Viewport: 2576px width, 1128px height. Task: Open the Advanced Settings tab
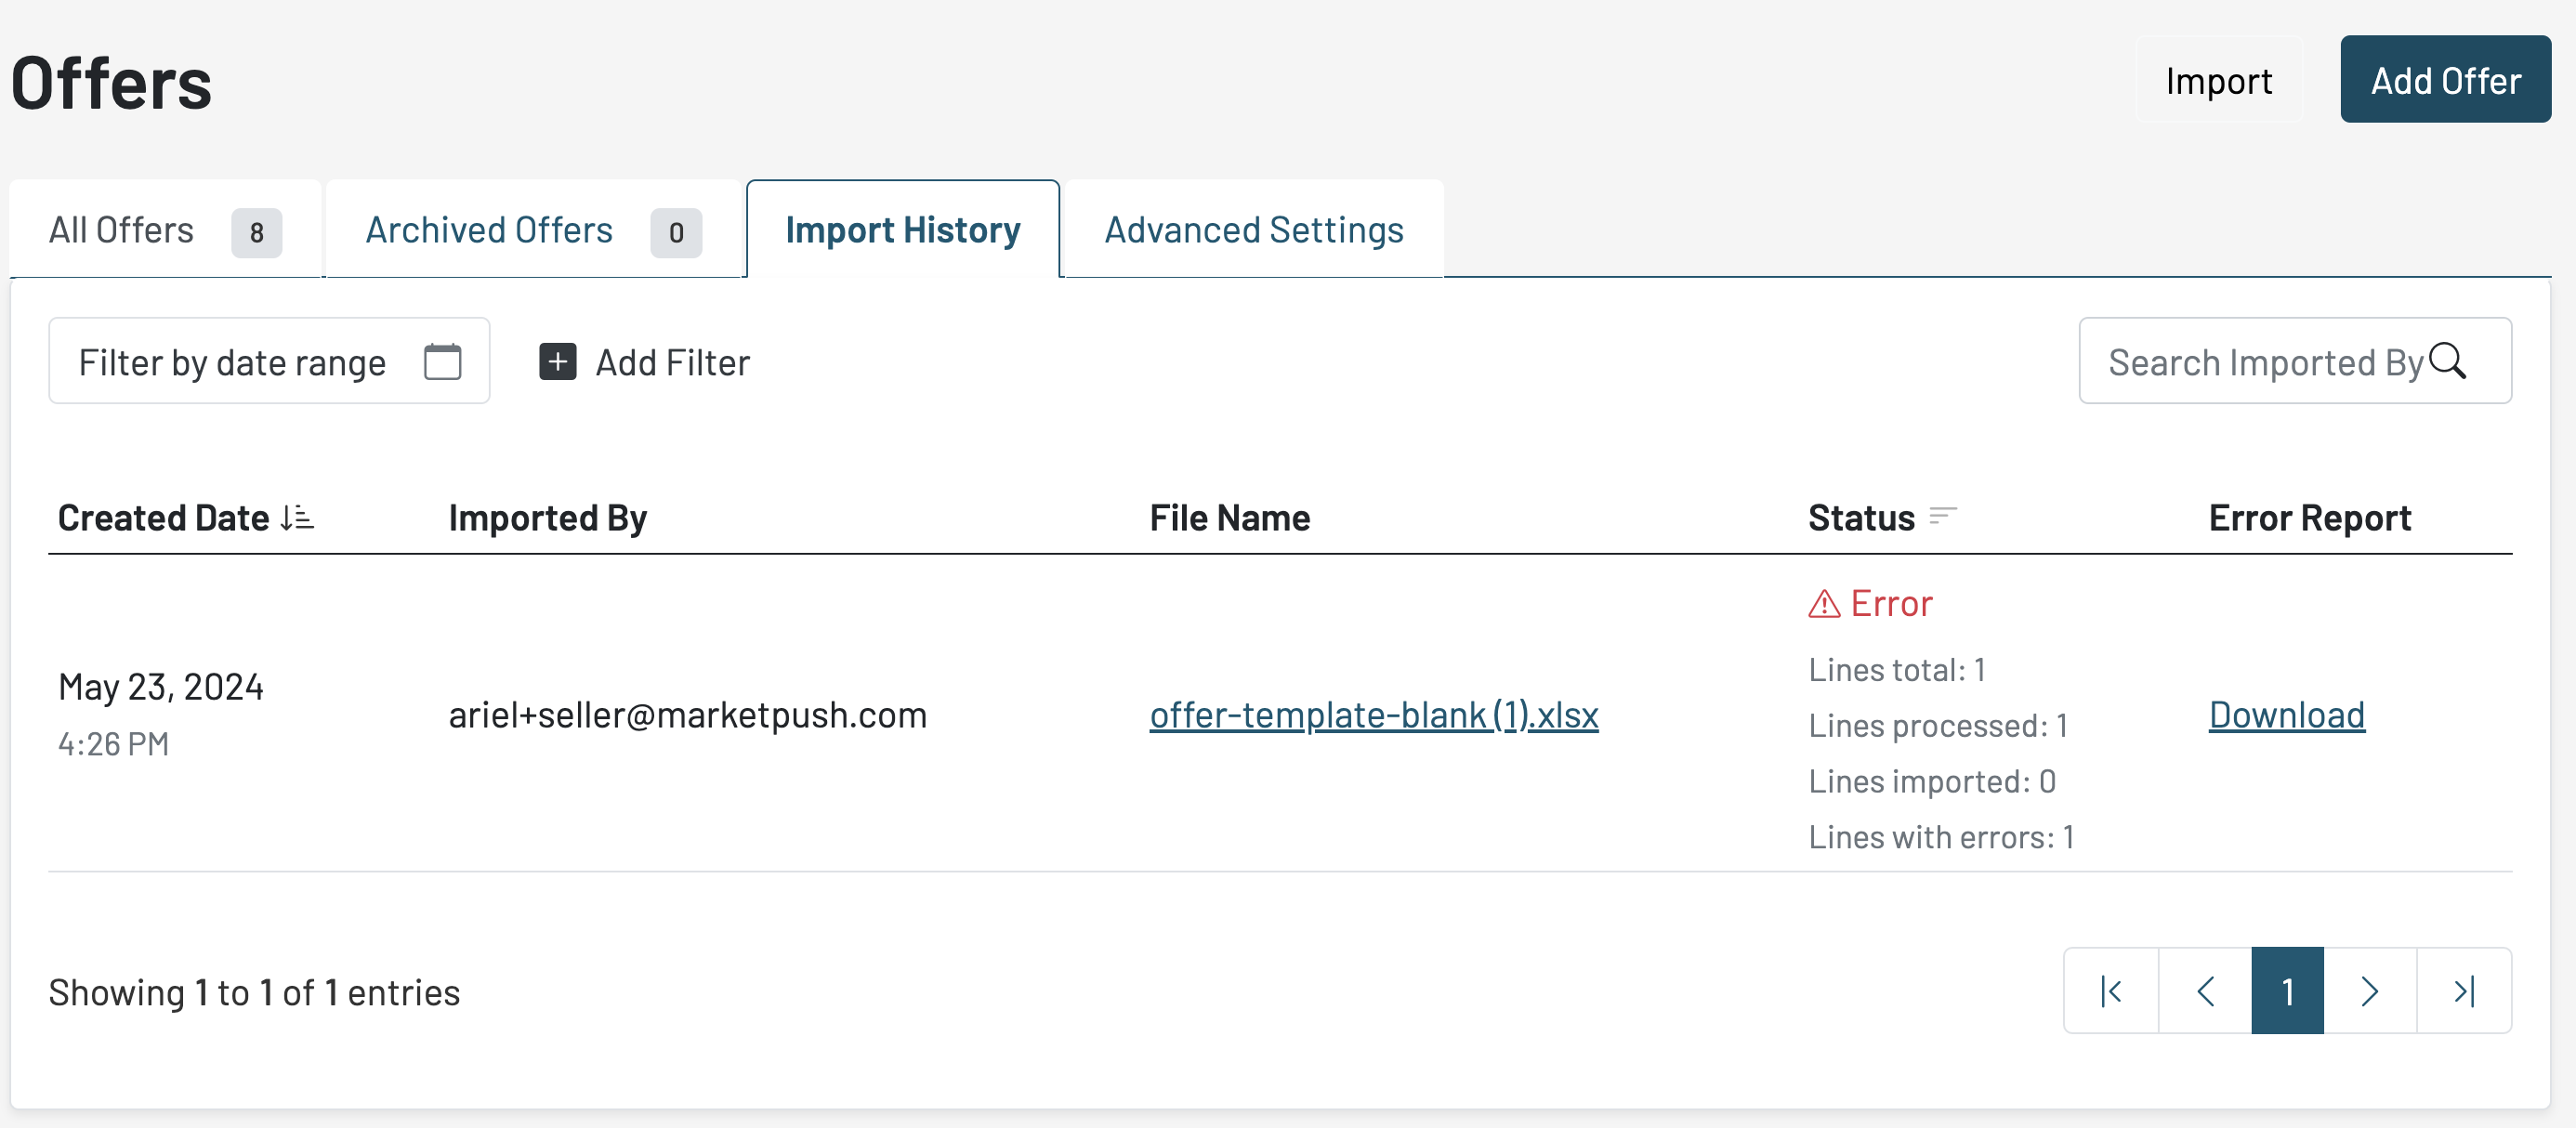(x=1253, y=230)
